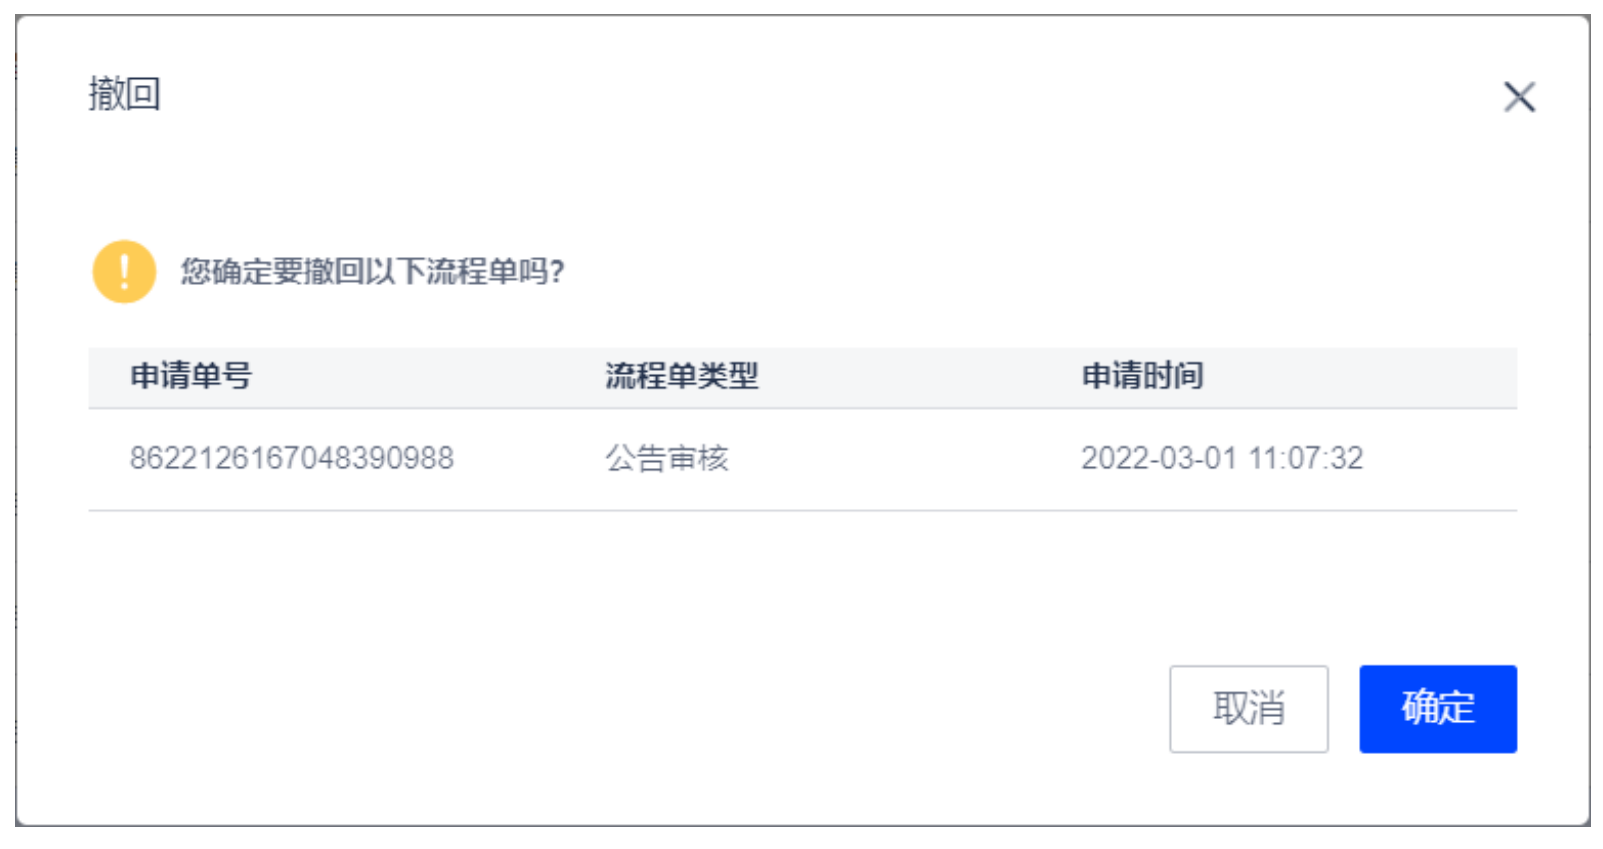The width and height of the screenshot is (1603, 849).
Task: Click the 撤回 dialog title text
Action: [x=124, y=94]
